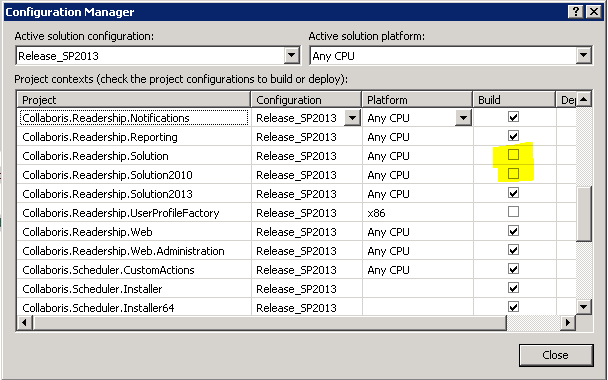The image size is (608, 380).
Task: Check Build for Collaboris.Readership.UserProfileFactory
Action: pos(513,212)
